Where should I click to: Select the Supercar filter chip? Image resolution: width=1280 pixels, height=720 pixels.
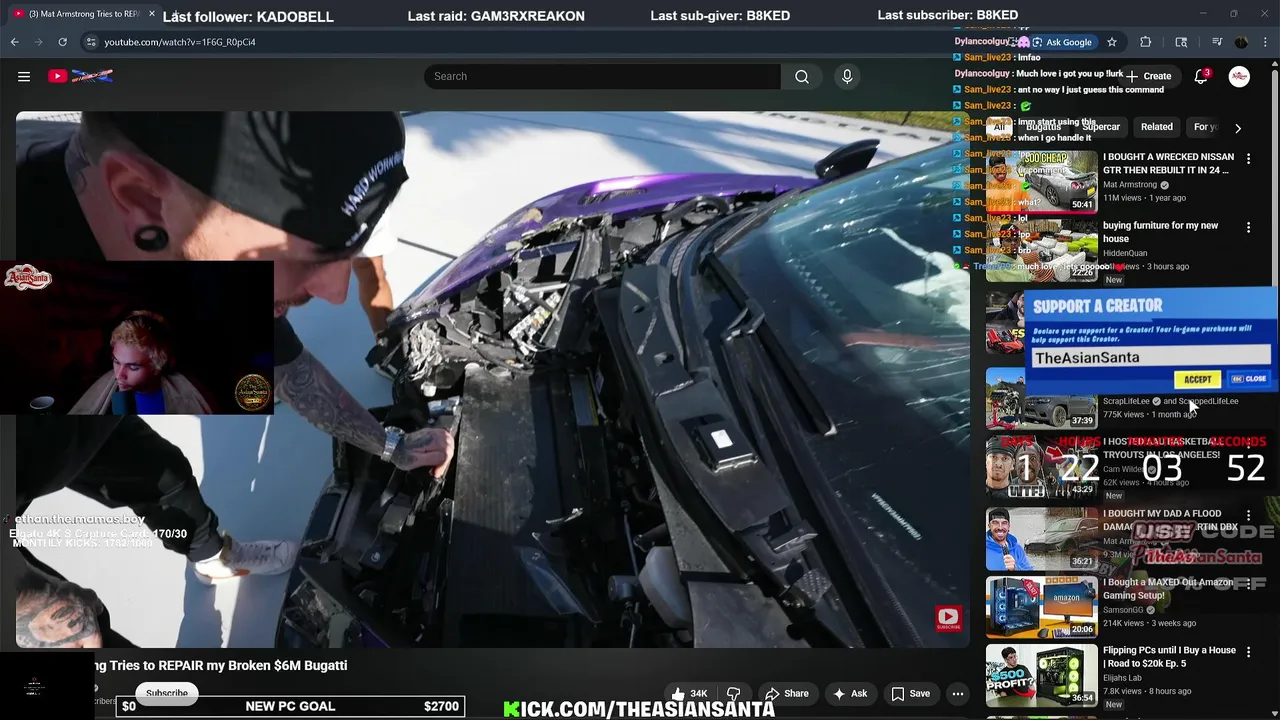(x=1101, y=127)
